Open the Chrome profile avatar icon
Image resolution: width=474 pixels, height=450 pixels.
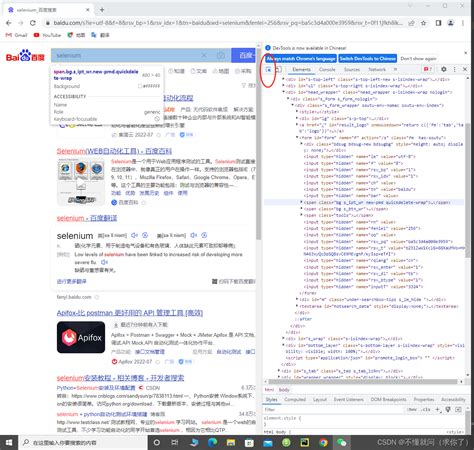pos(451,23)
